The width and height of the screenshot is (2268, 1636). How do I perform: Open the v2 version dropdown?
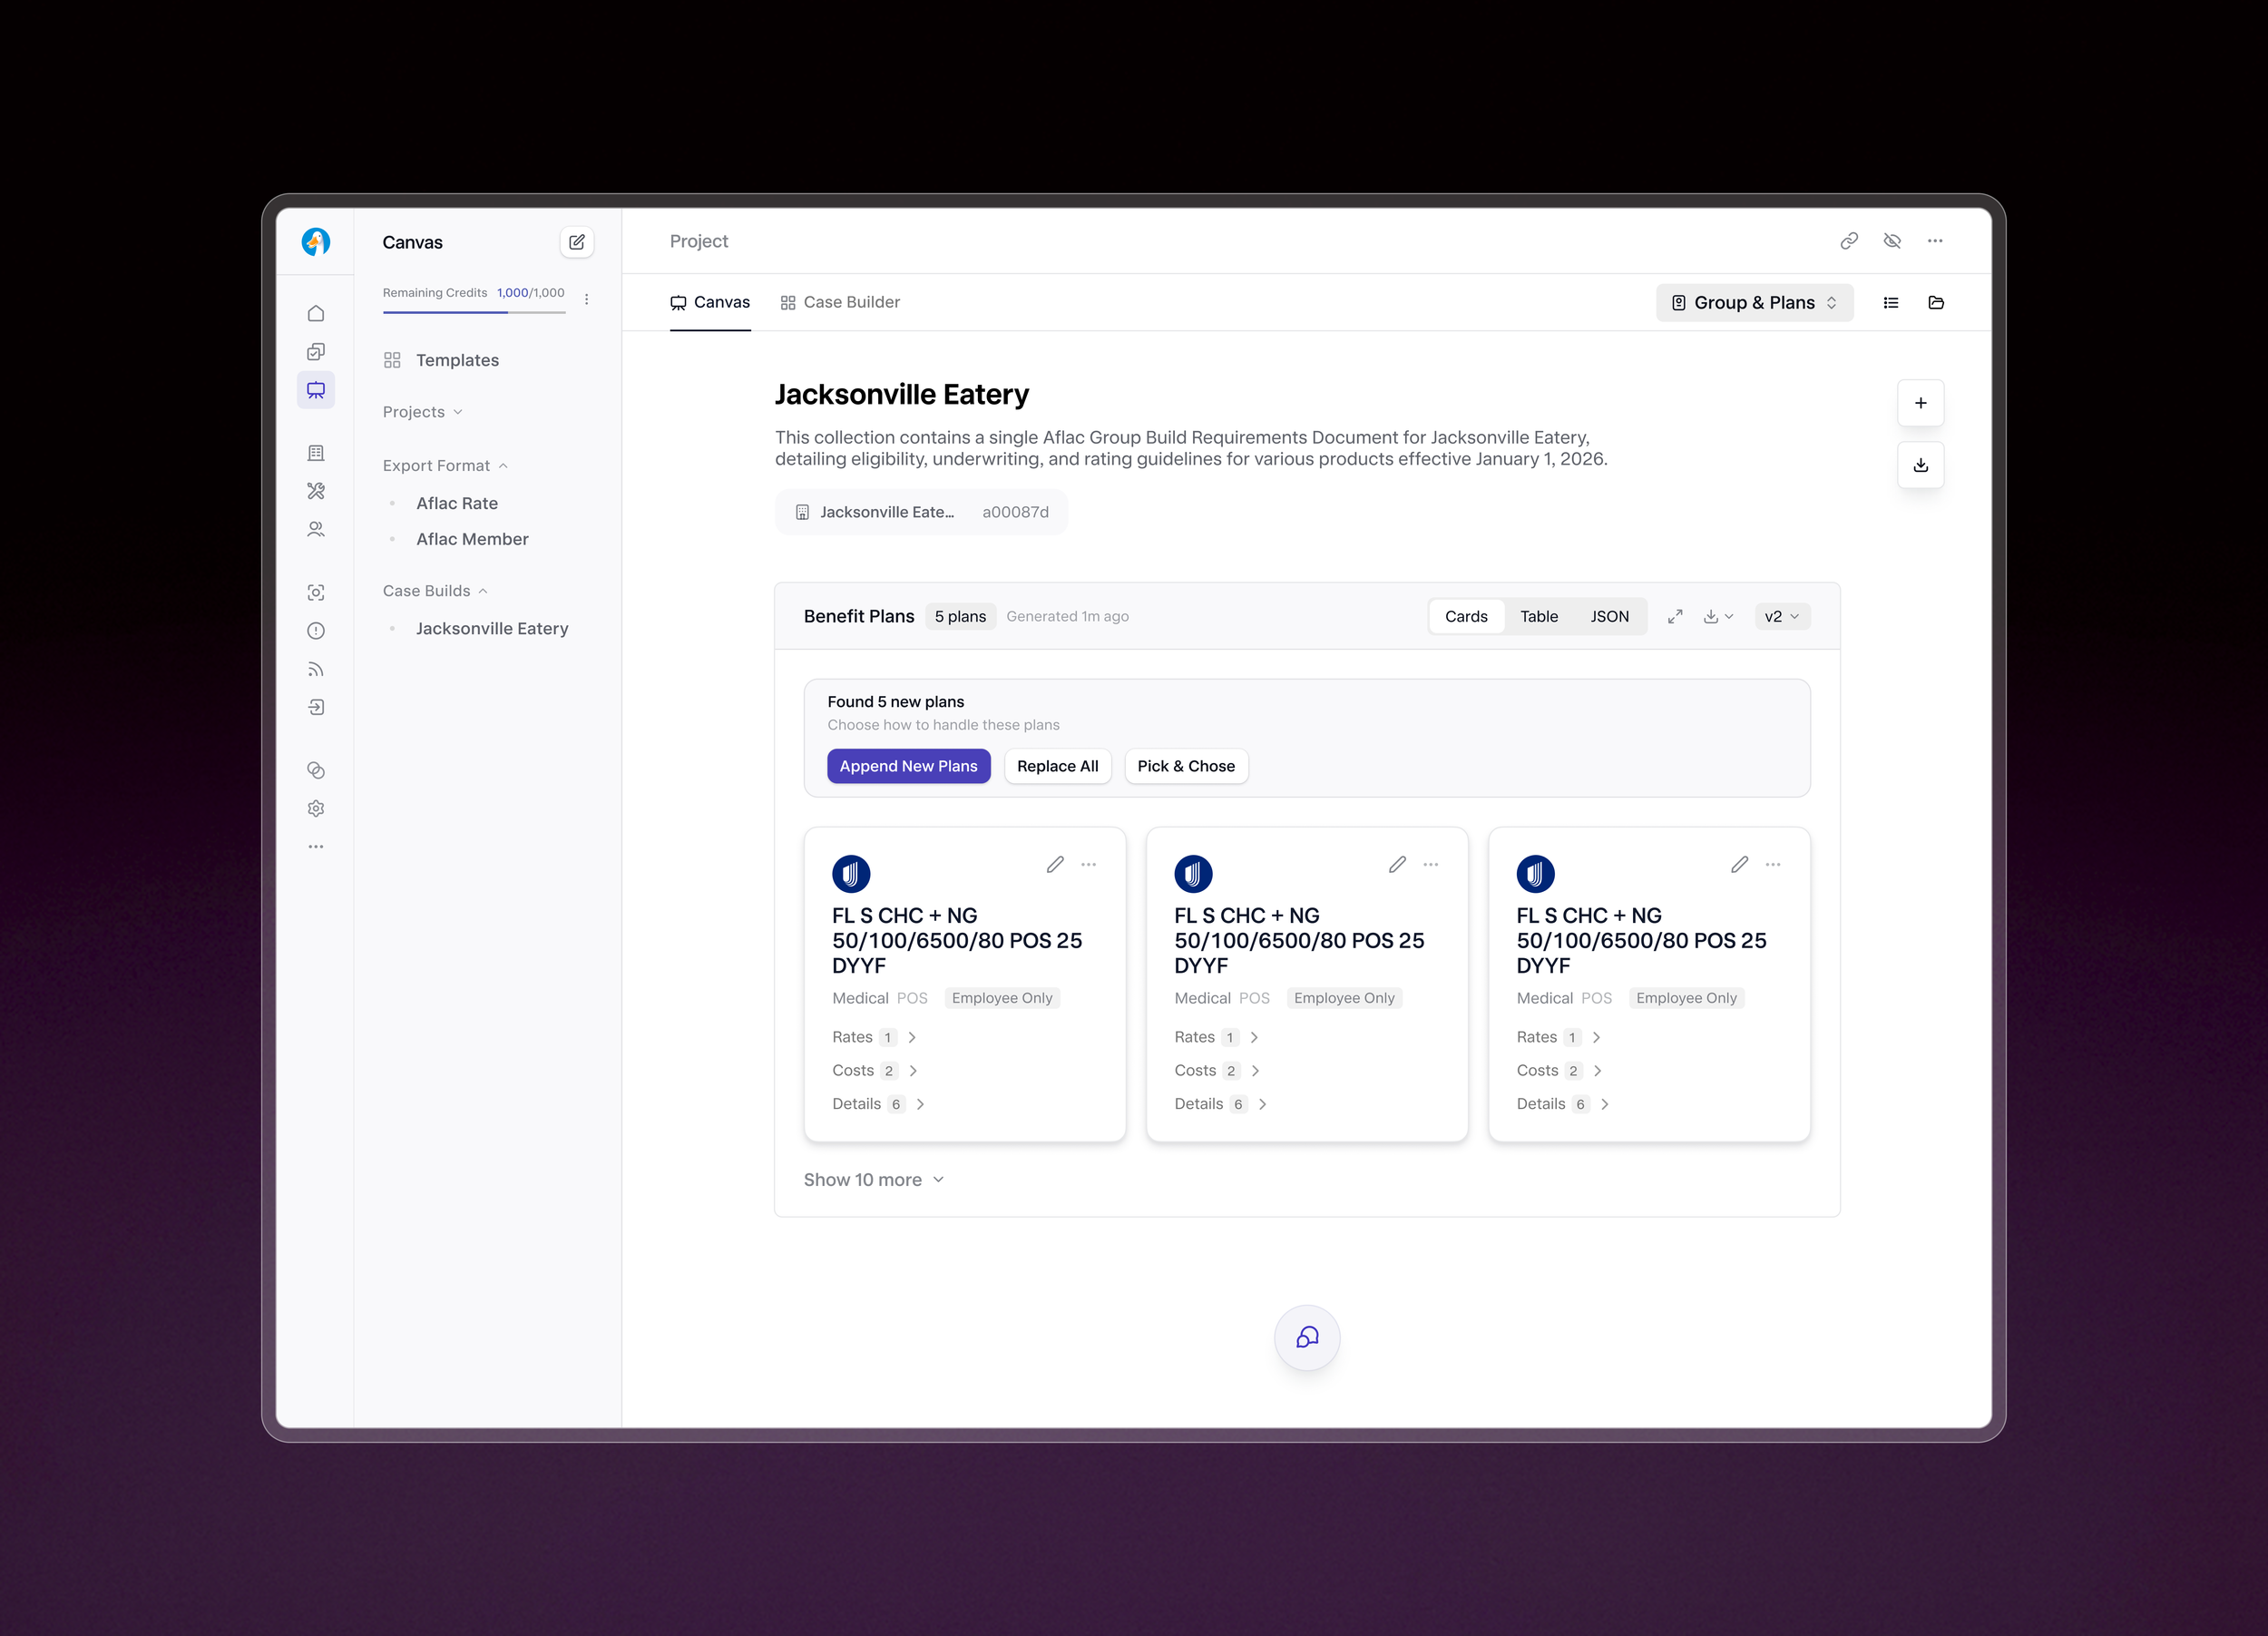tap(1781, 617)
